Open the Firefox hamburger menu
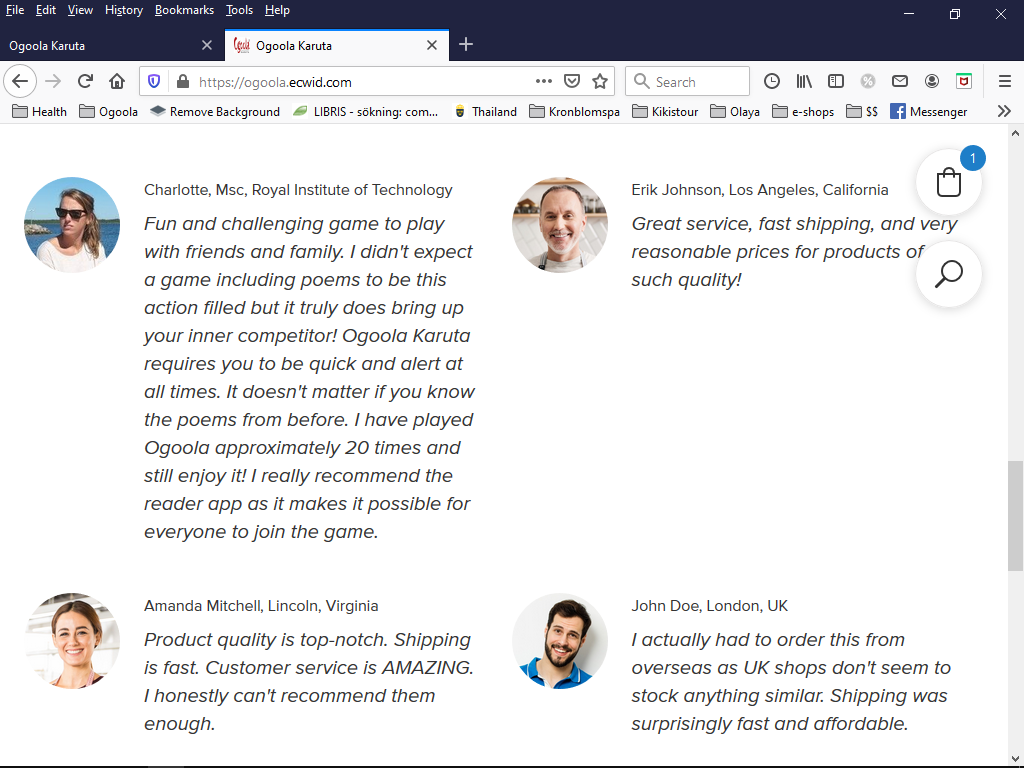This screenshot has height=768, width=1024. [x=1005, y=82]
